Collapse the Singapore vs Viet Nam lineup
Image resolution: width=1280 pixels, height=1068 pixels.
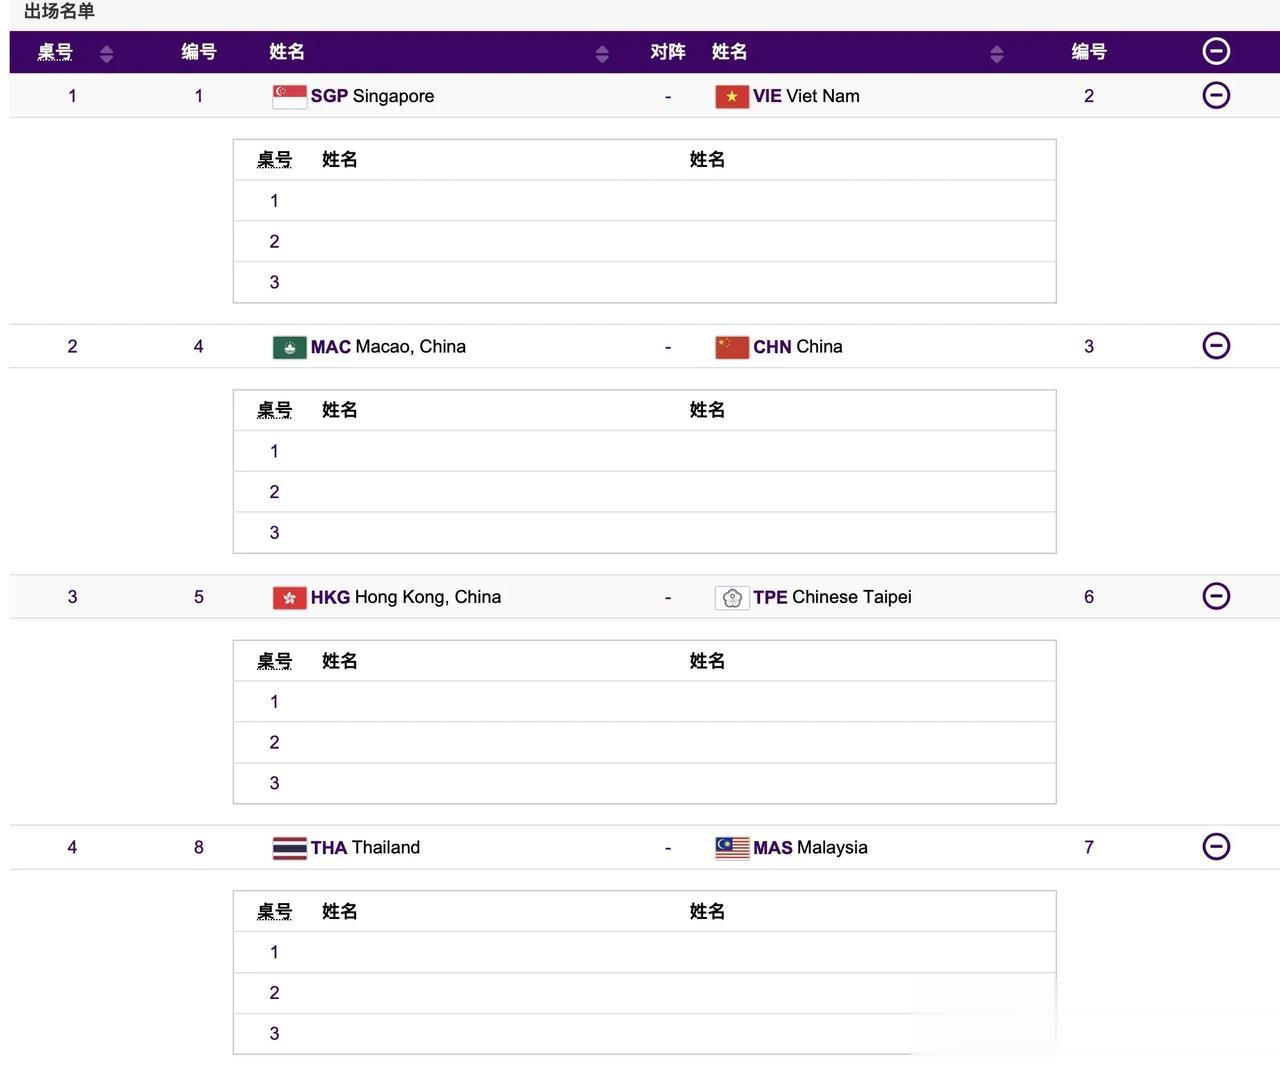point(1216,95)
